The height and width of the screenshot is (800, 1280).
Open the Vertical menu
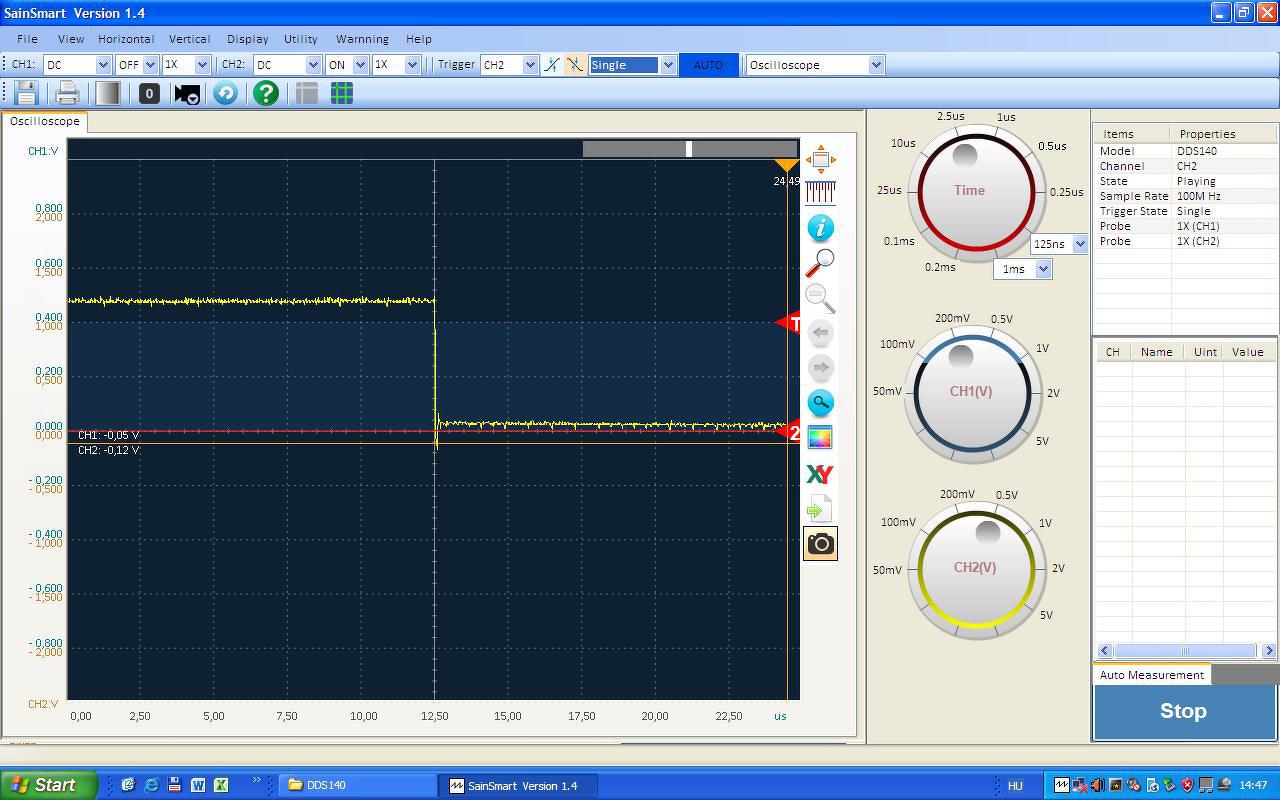189,39
